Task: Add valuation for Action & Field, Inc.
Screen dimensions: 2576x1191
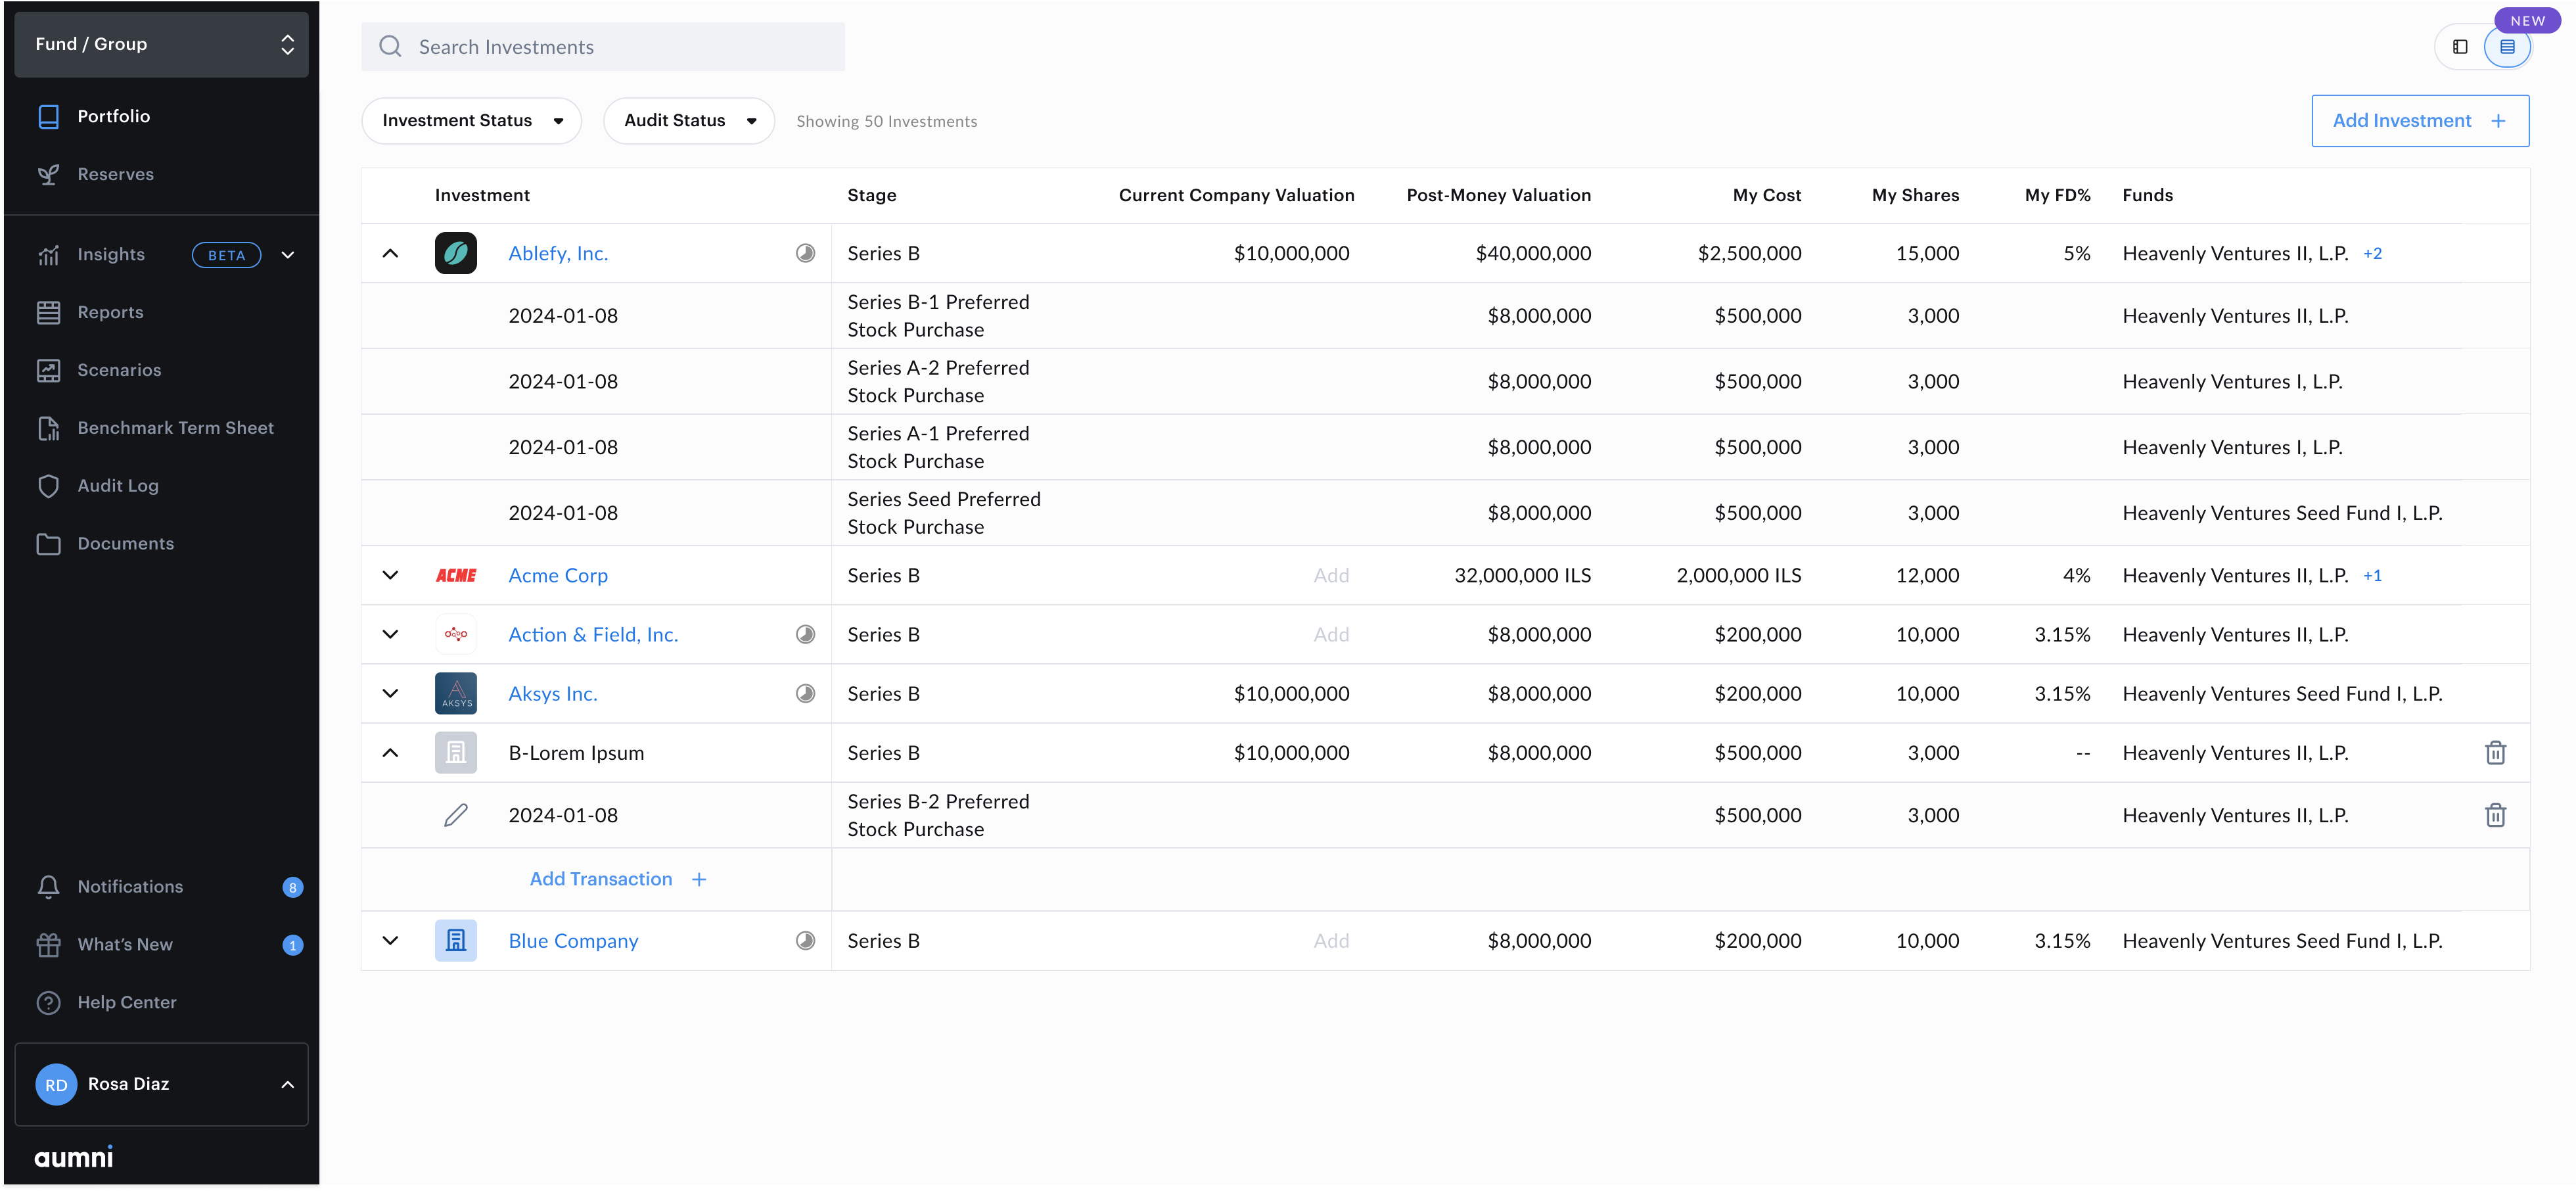Action: click(1331, 635)
